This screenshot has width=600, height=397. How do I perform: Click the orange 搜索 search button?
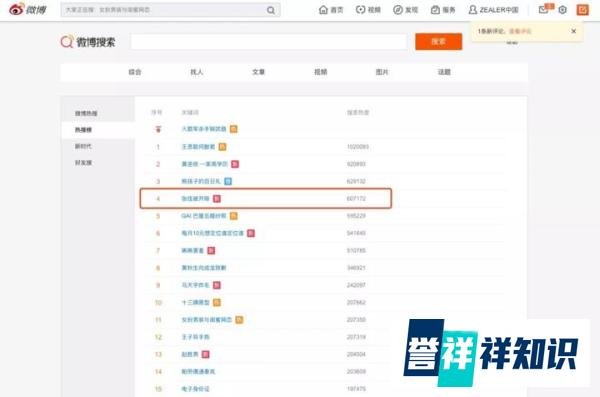tap(439, 42)
